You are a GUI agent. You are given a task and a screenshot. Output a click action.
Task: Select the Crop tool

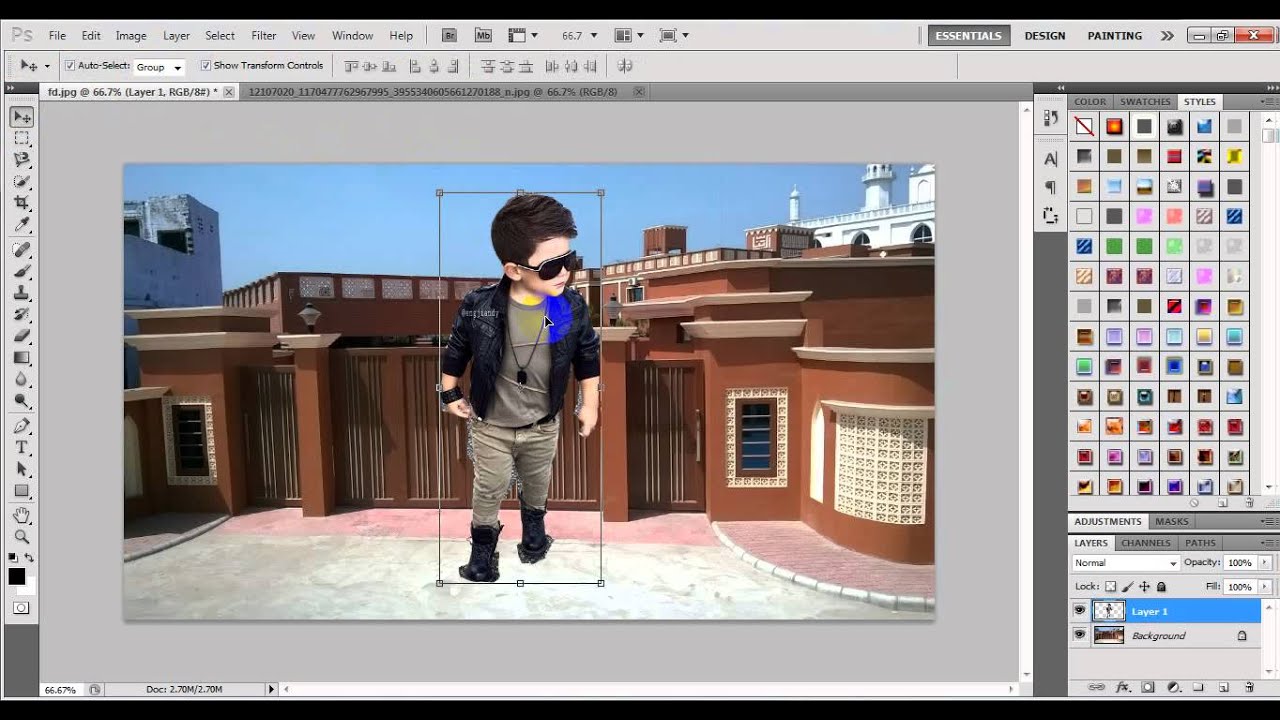click(x=21, y=203)
